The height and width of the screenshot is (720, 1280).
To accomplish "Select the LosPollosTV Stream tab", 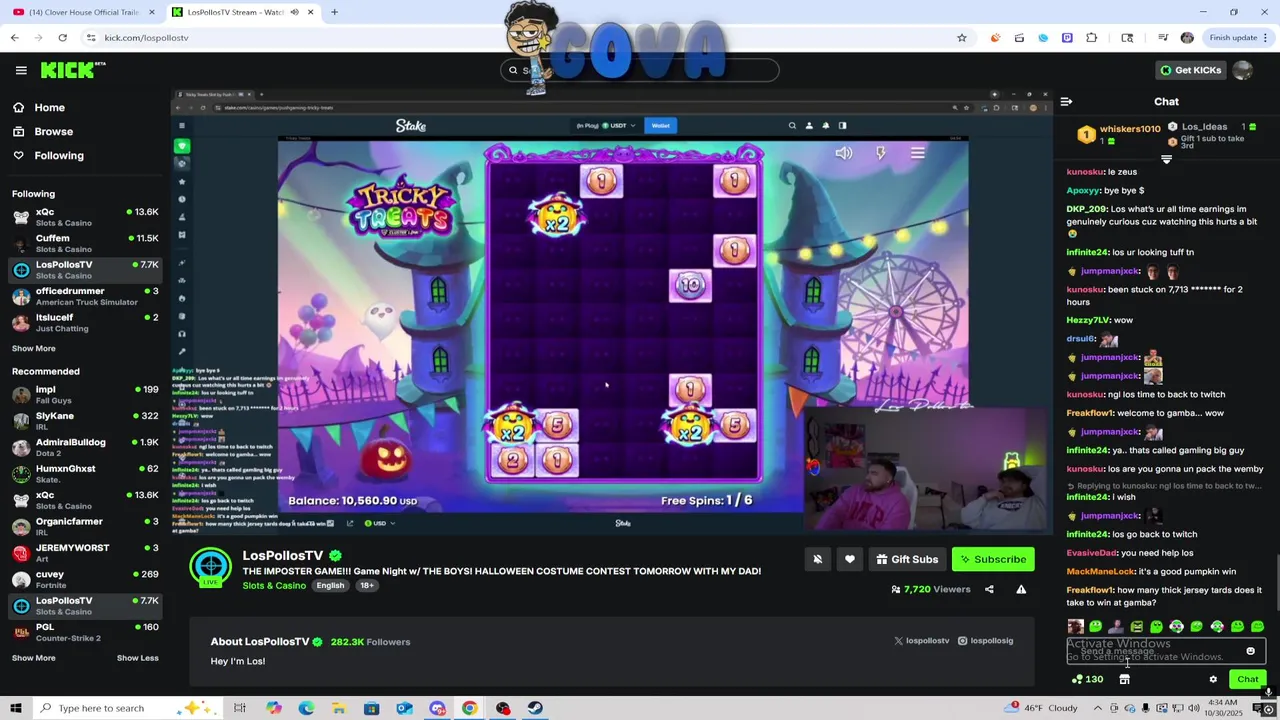I will click(x=235, y=12).
